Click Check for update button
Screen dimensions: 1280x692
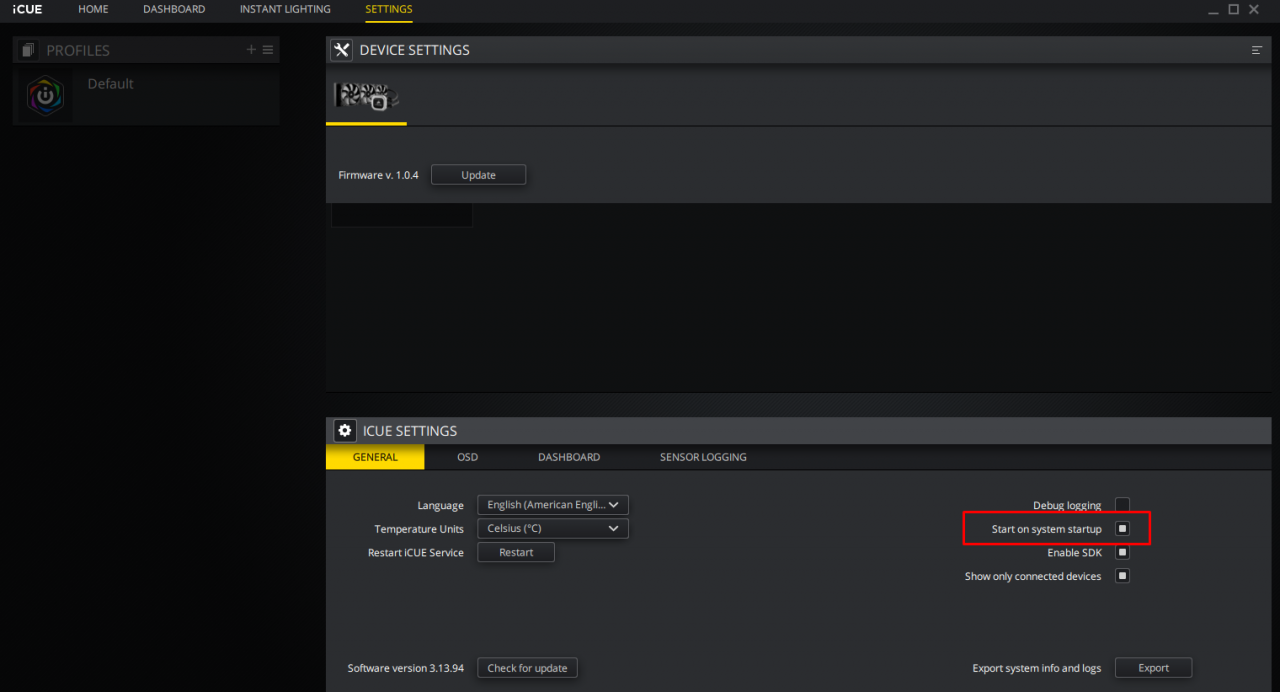pyautogui.click(x=527, y=668)
